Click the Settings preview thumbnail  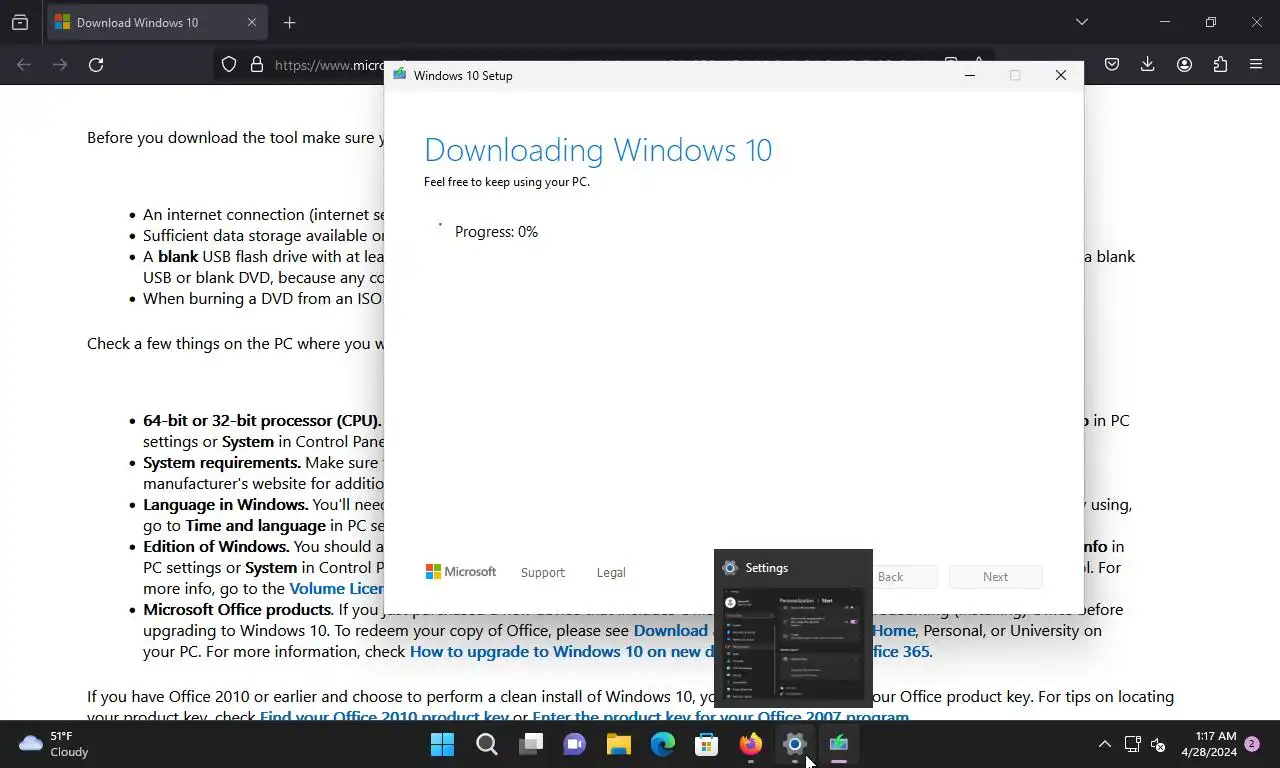(x=793, y=644)
